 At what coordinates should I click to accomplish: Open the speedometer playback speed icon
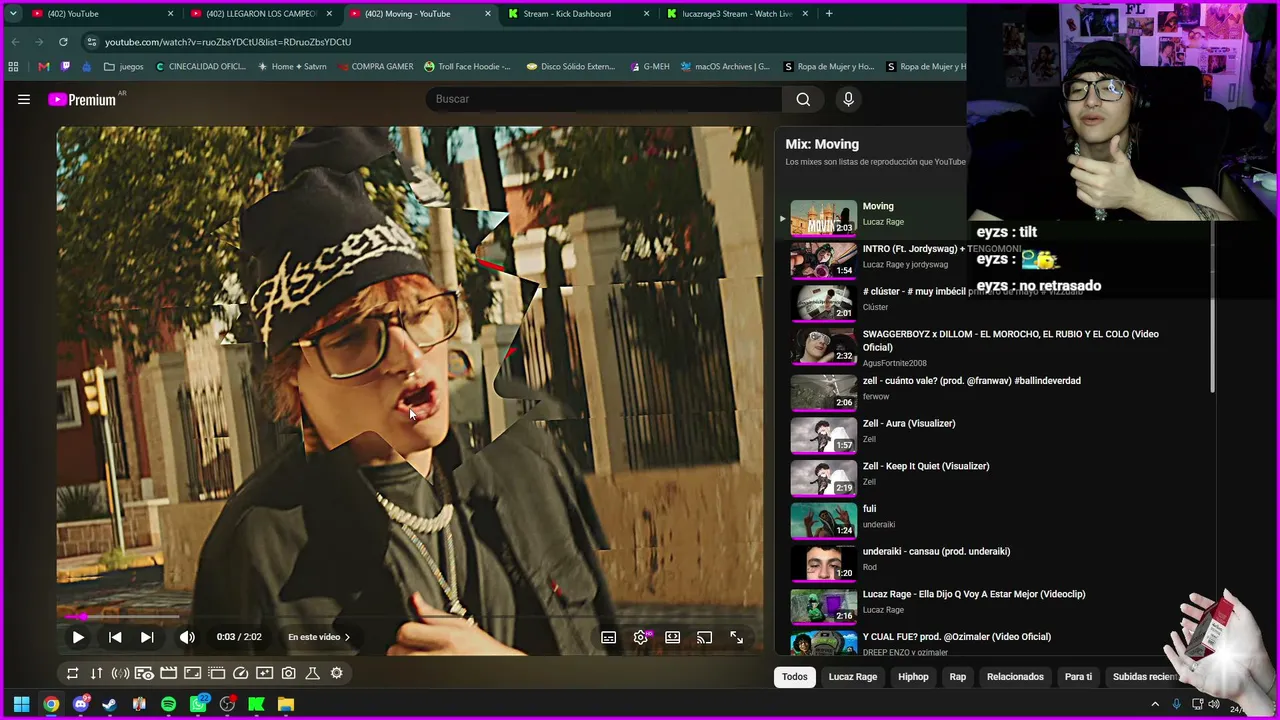[x=240, y=673]
